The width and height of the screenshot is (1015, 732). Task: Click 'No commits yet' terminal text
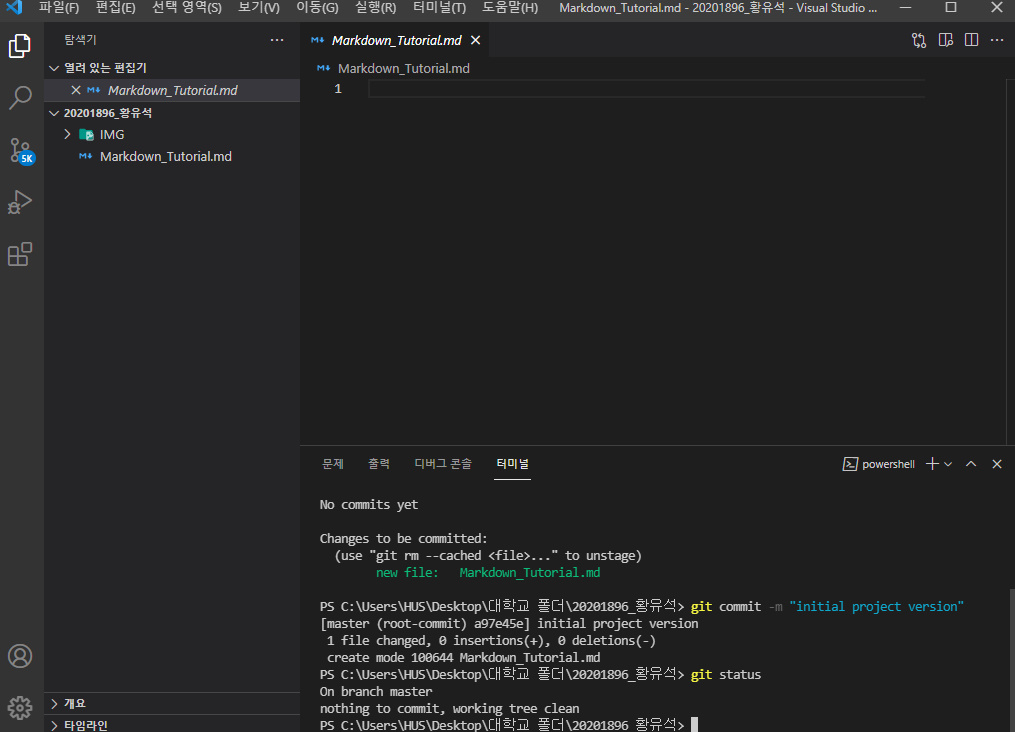(369, 505)
